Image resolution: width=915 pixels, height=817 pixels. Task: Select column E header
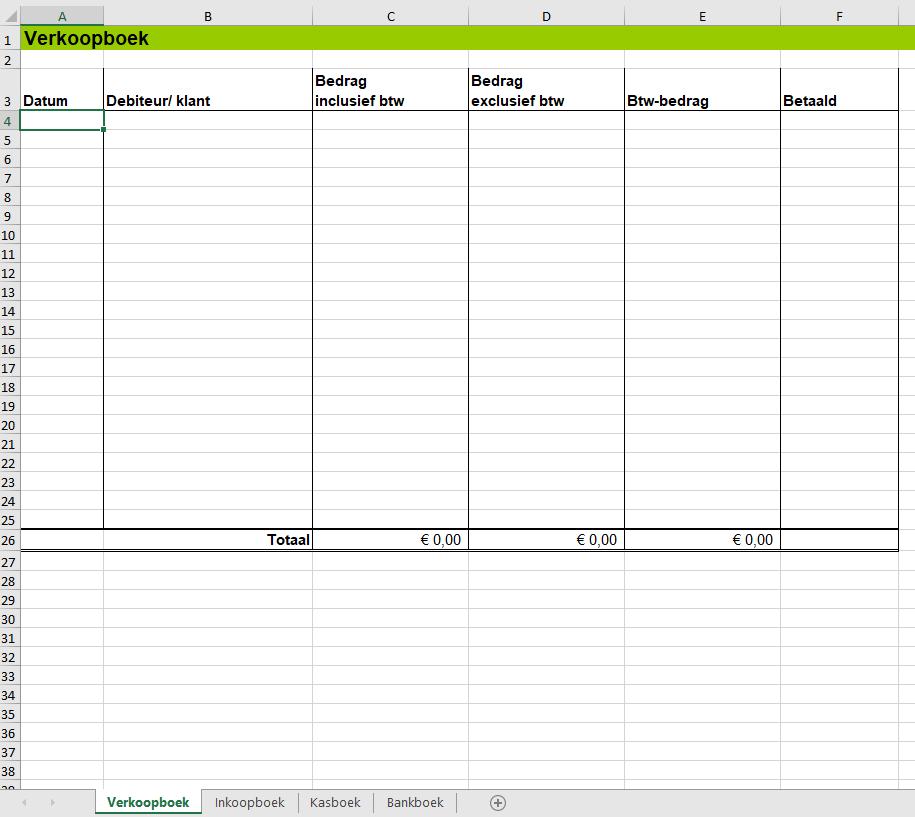(x=702, y=16)
